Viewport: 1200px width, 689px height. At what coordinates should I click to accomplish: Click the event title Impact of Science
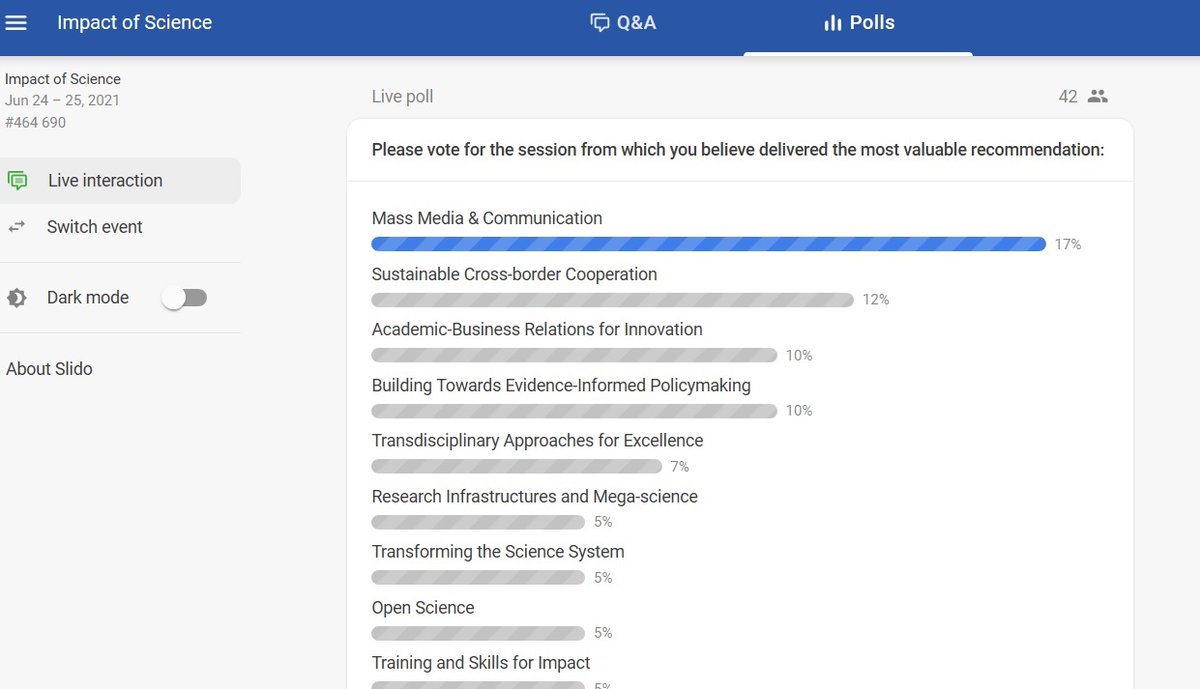[134, 21]
